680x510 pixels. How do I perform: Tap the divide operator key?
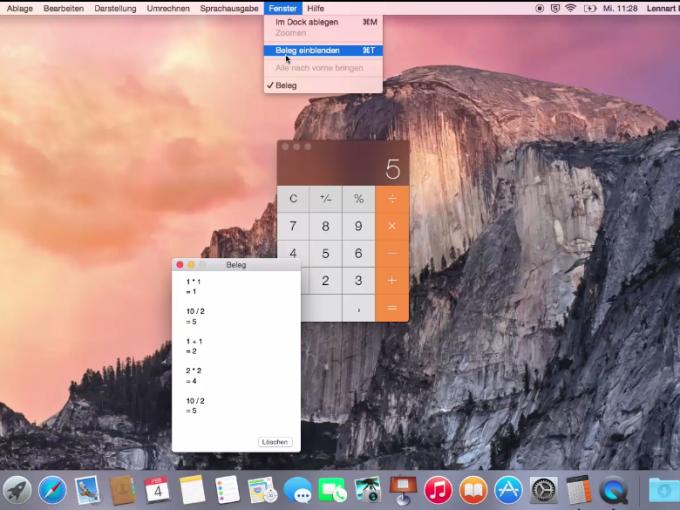click(392, 199)
